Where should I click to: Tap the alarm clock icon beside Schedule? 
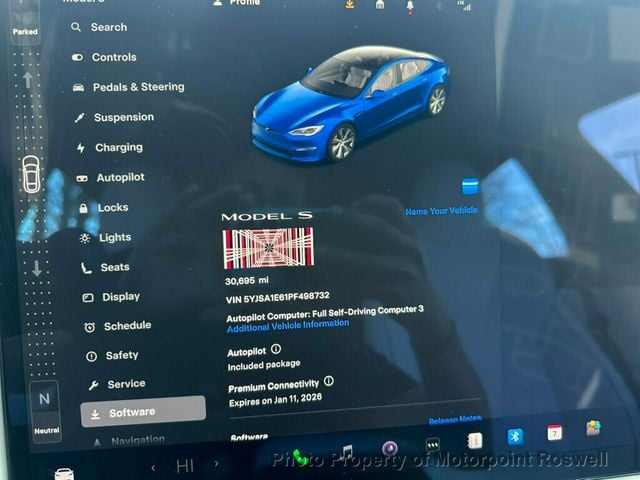(x=89, y=327)
